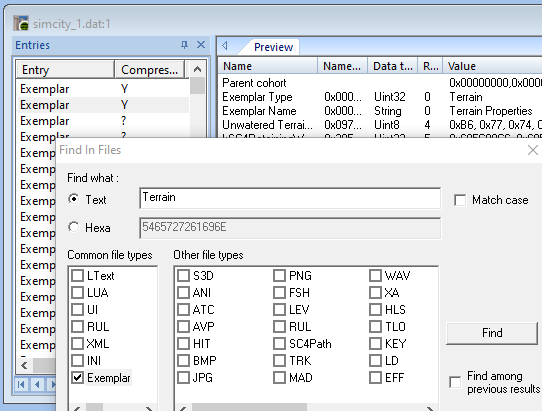The image size is (542, 411).
Task: Enable the Match case checkbox
Action: pos(460,200)
